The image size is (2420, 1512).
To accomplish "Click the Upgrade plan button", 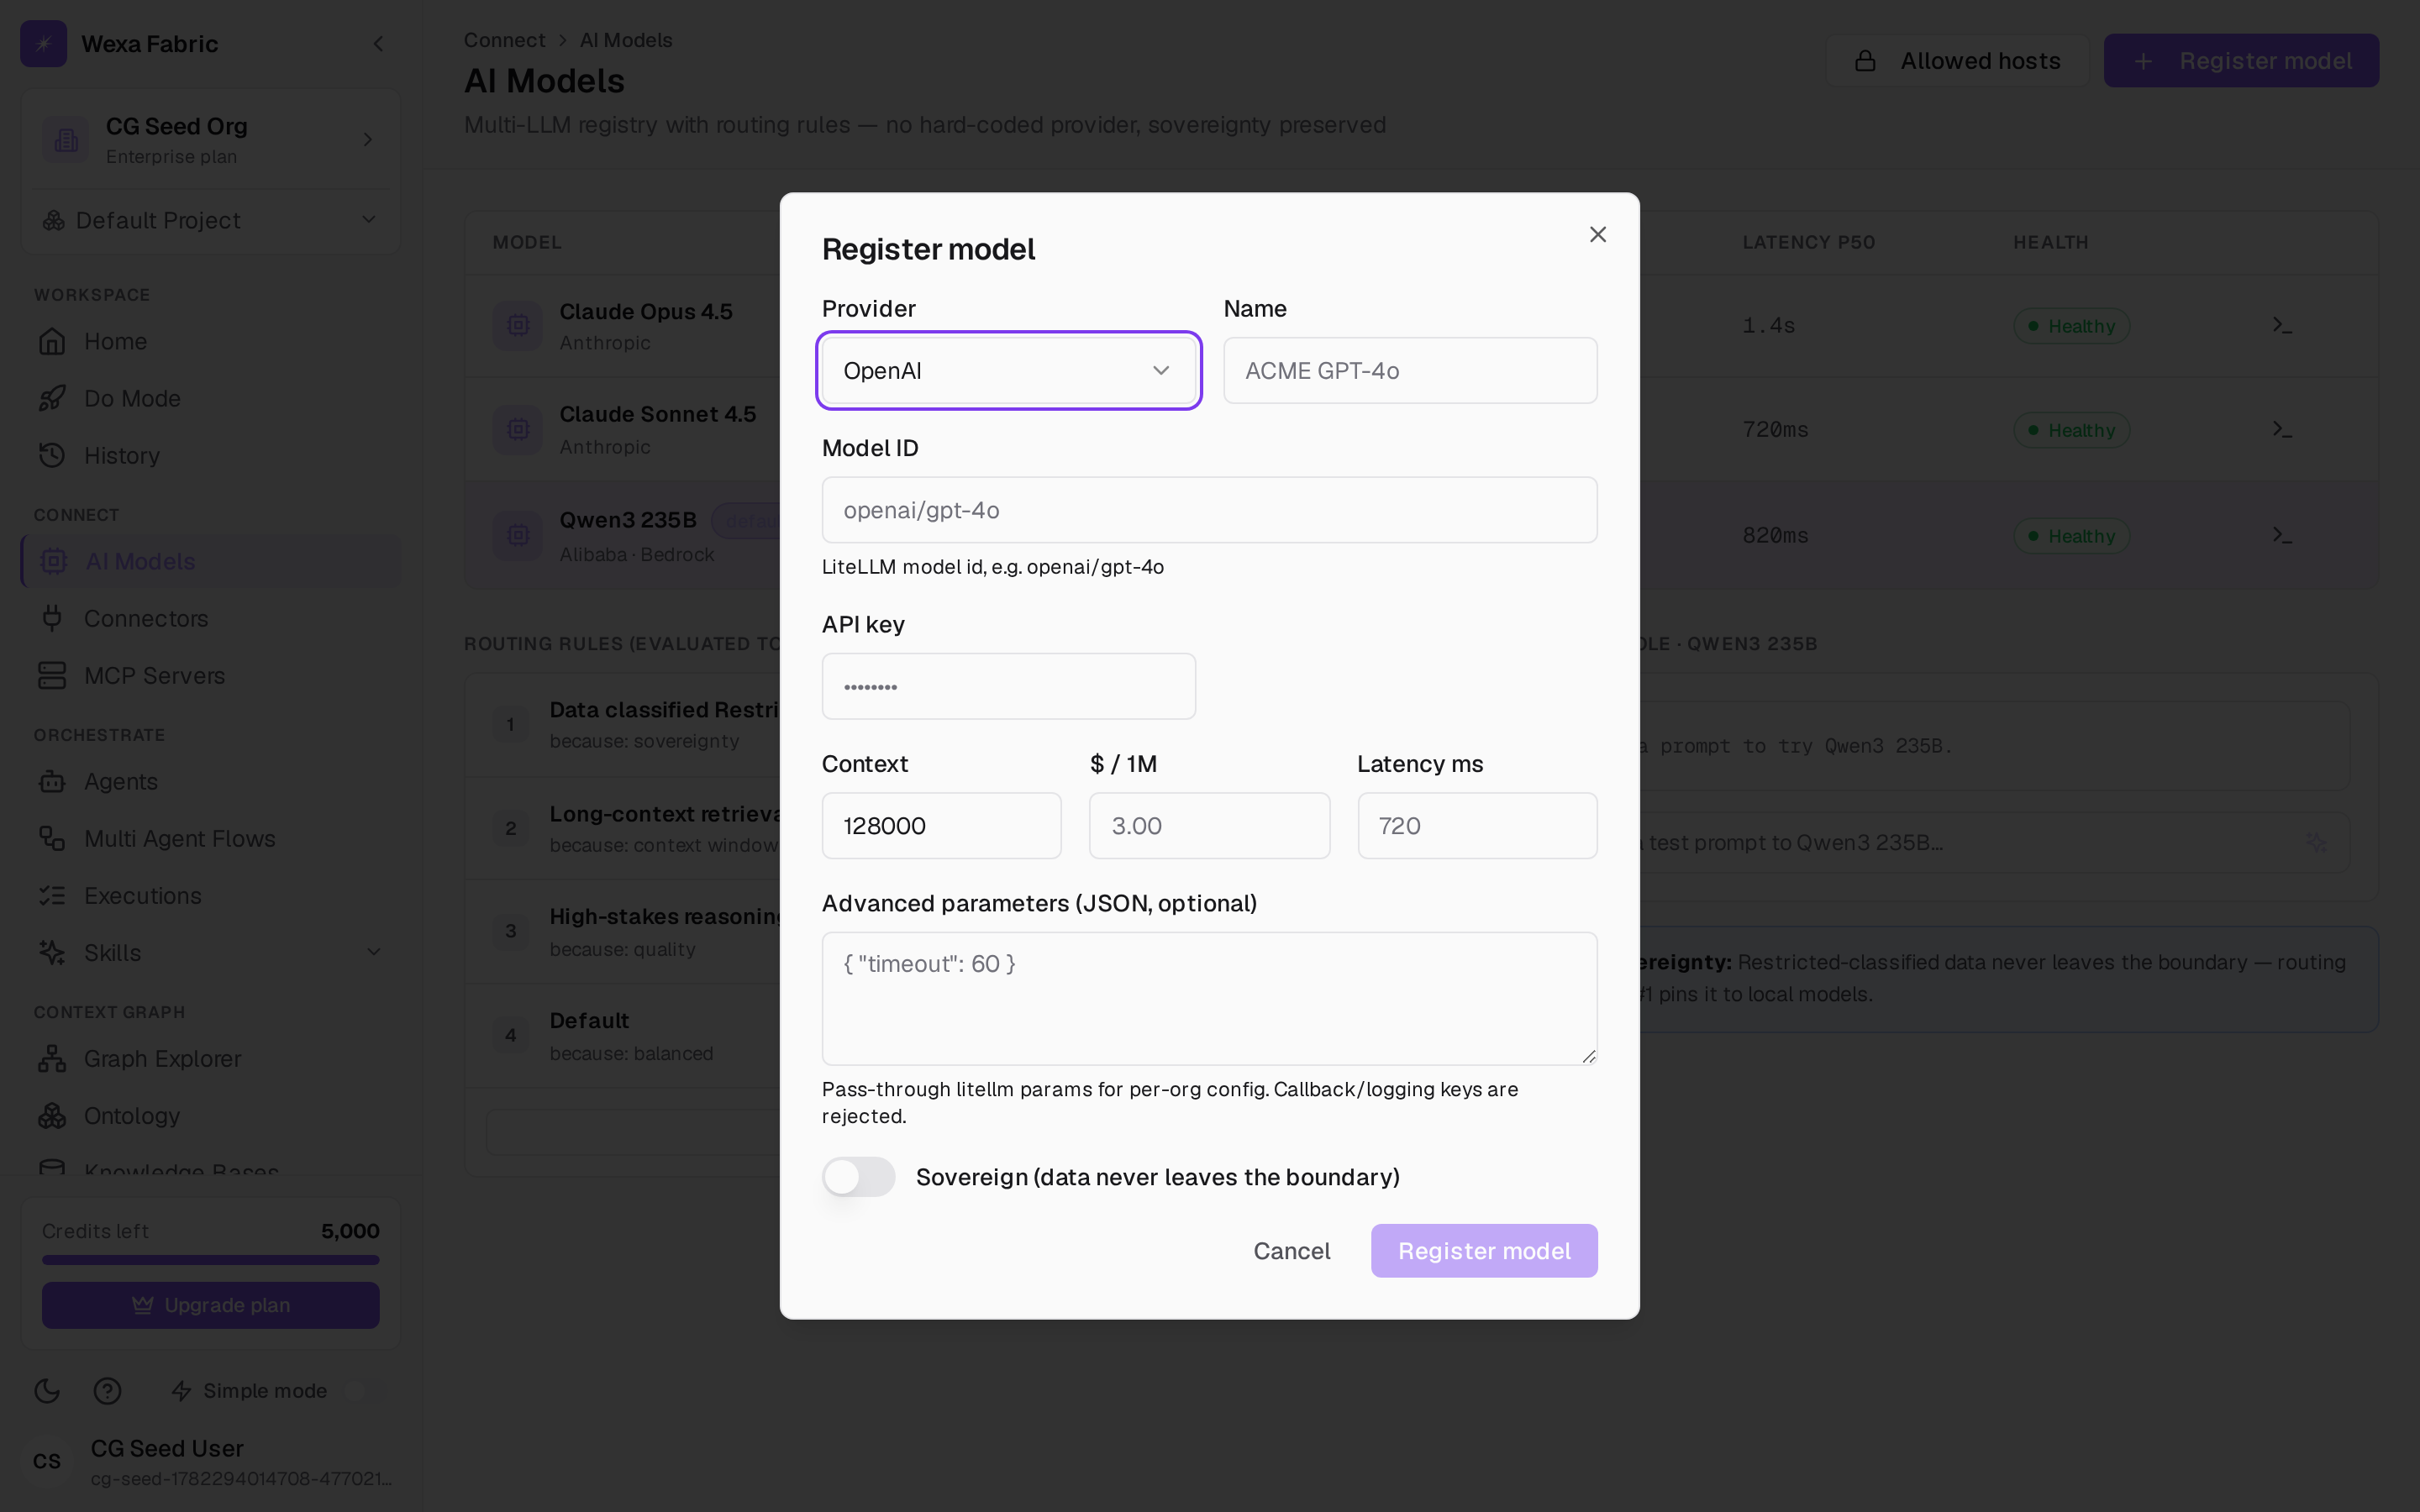I will 210,1305.
